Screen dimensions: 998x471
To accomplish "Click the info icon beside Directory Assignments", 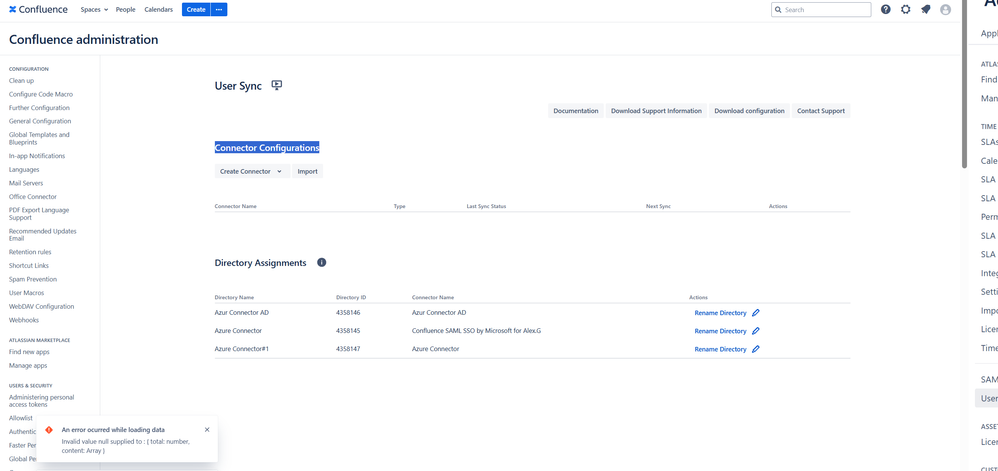I will coord(321,262).
